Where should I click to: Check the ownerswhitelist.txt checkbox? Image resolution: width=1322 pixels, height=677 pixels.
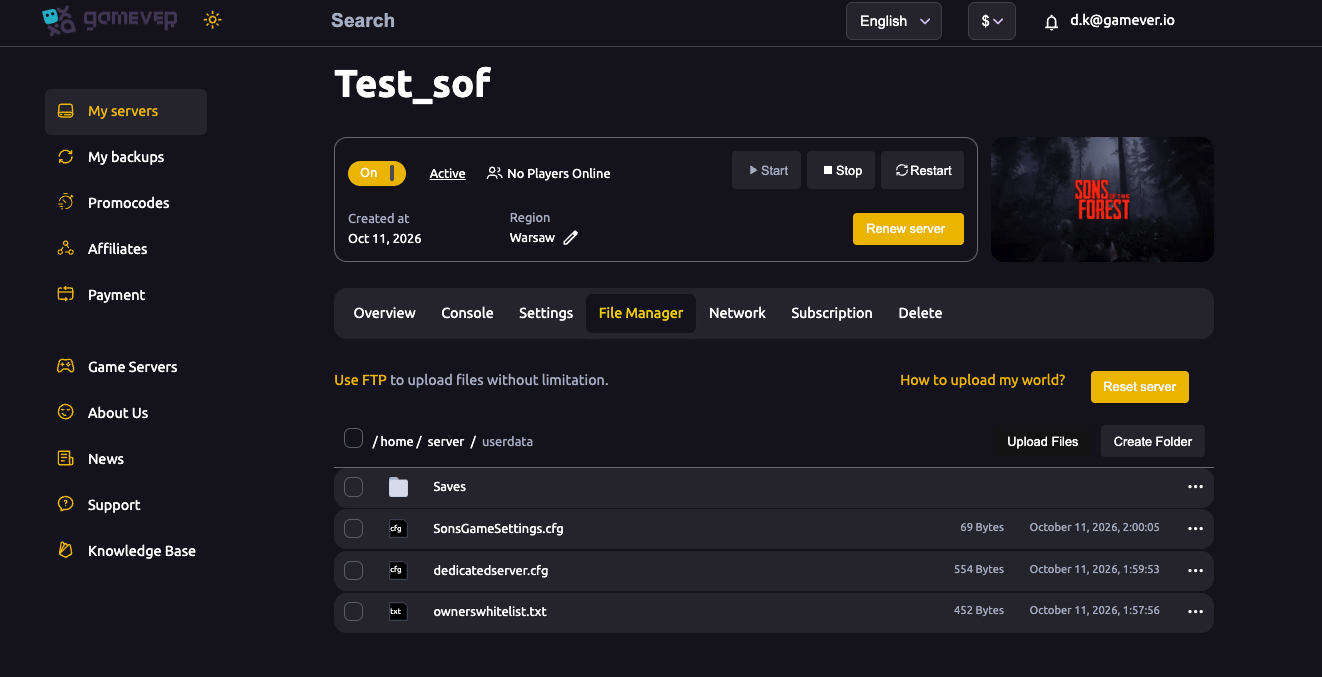(353, 611)
